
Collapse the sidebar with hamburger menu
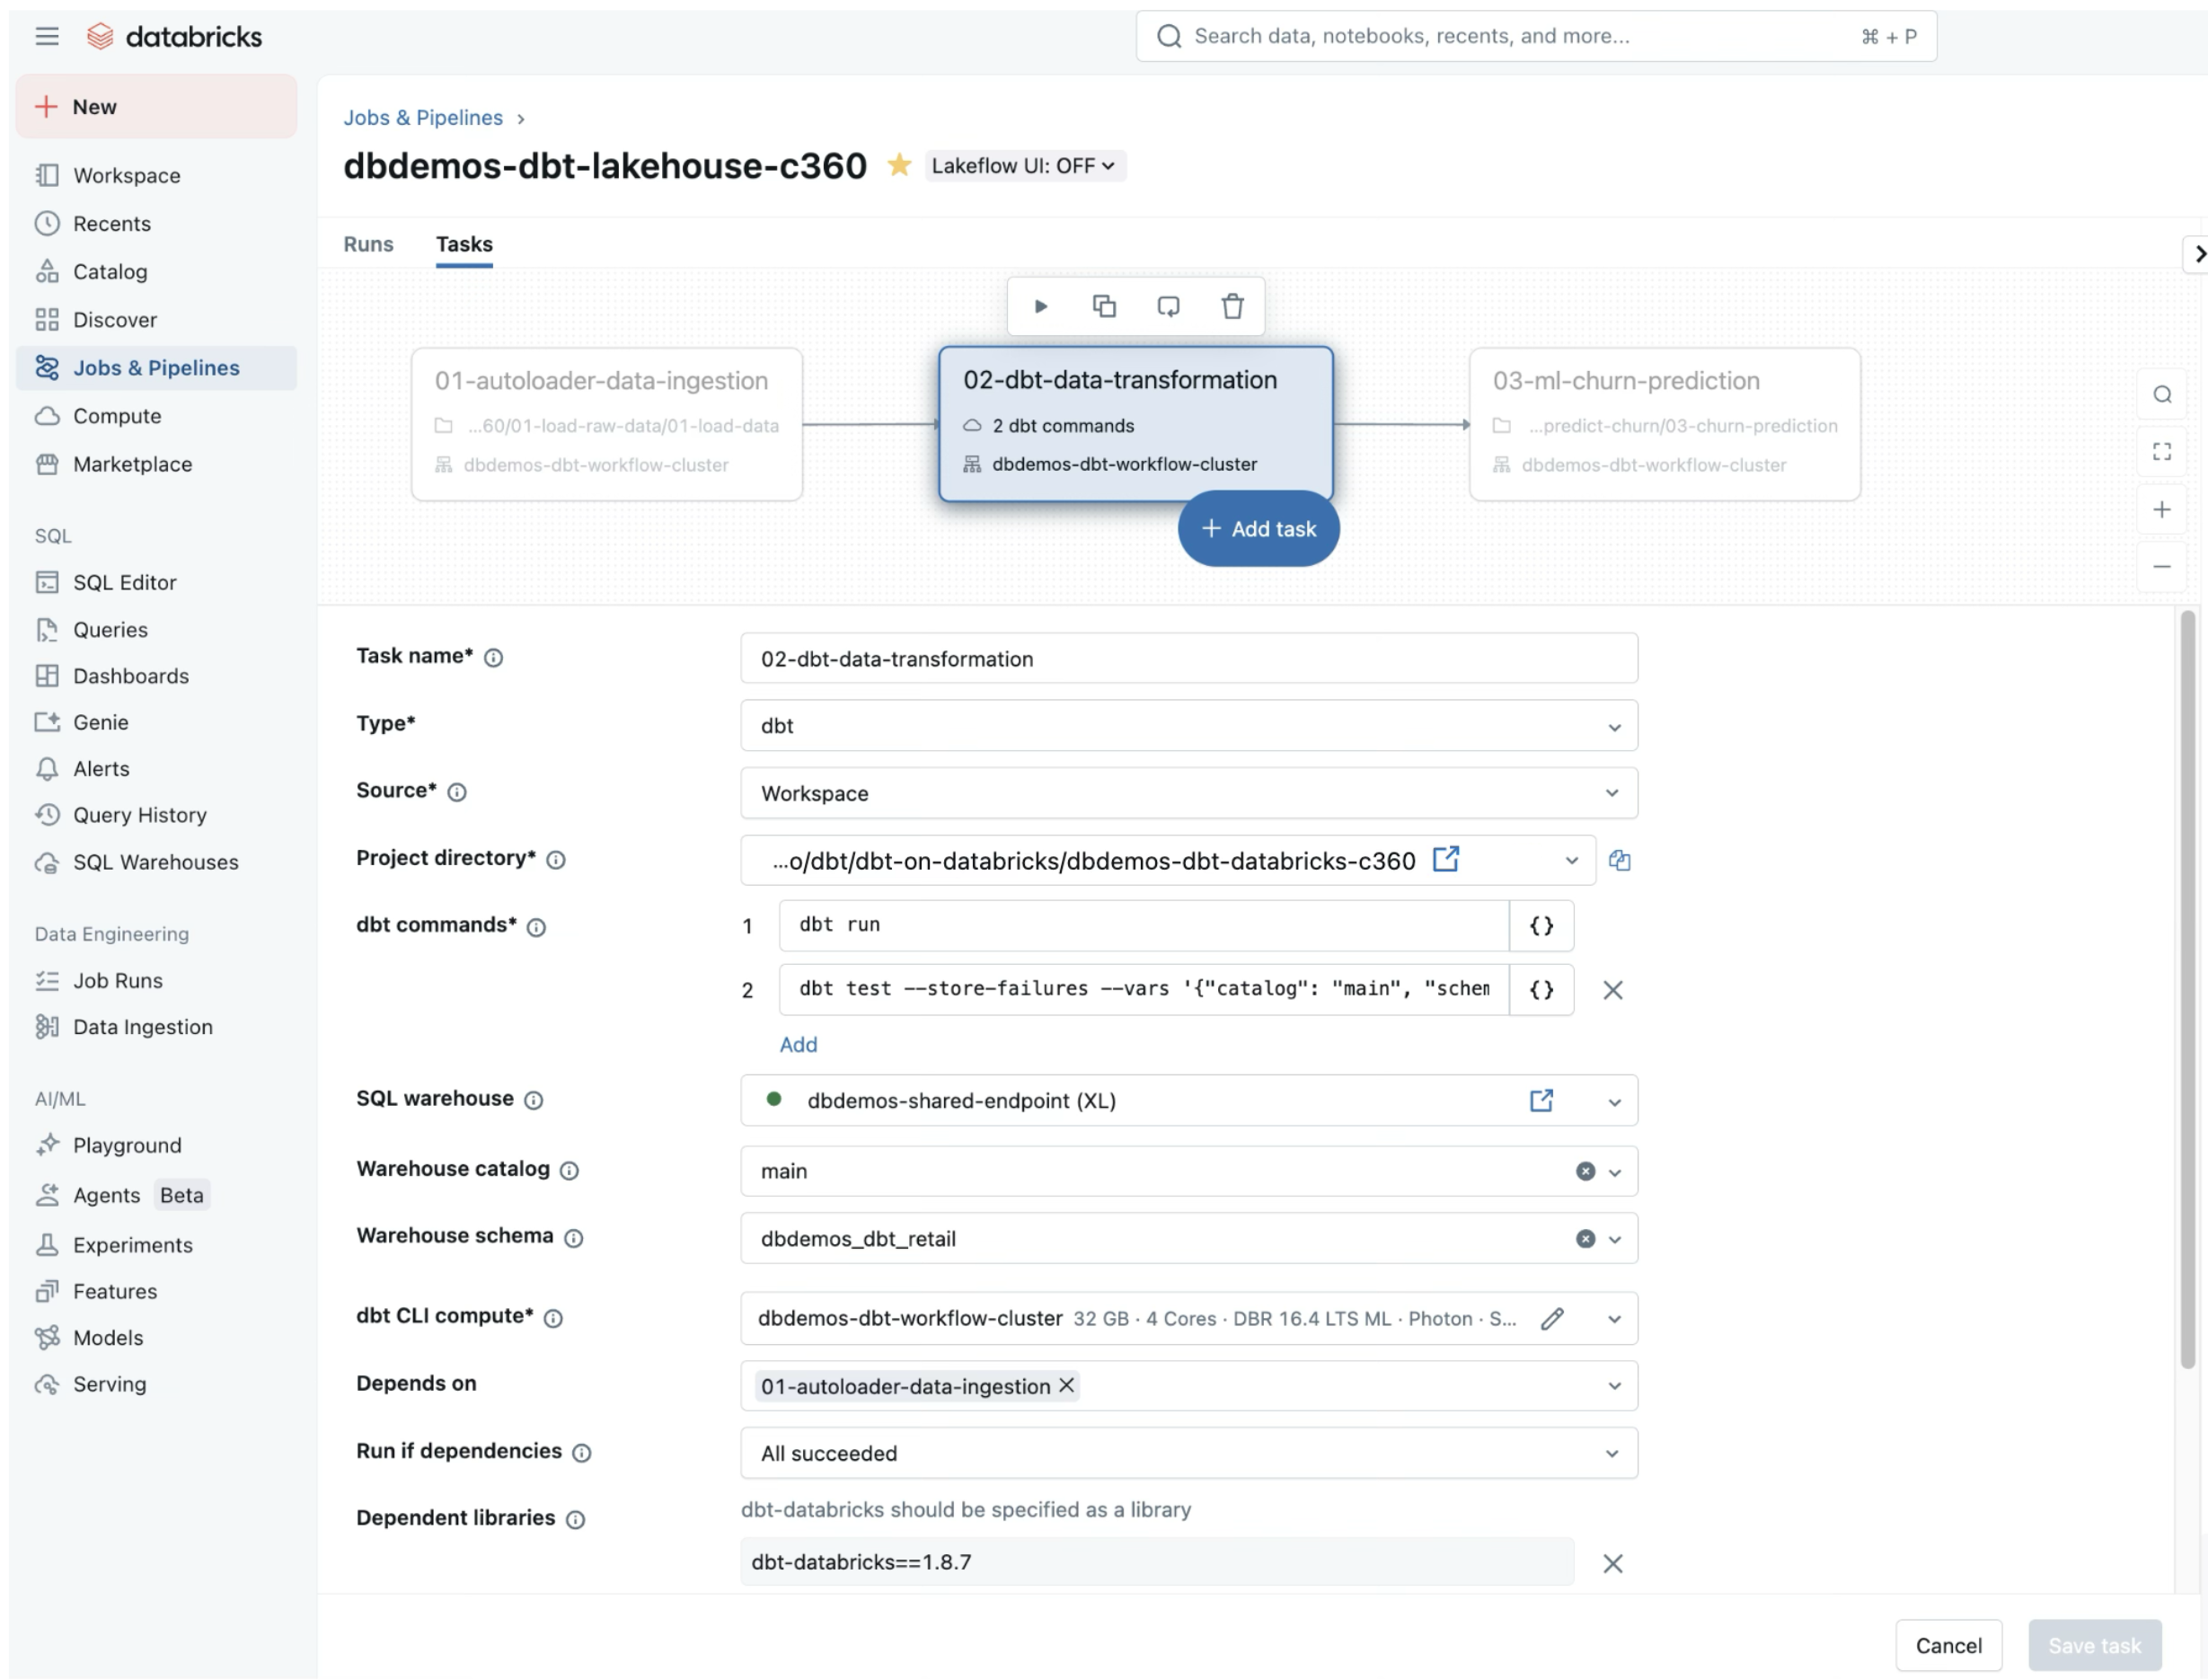point(47,37)
